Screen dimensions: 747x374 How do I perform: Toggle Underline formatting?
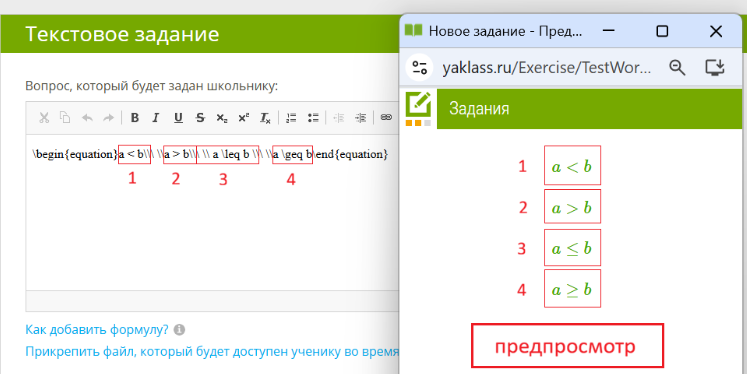click(178, 118)
